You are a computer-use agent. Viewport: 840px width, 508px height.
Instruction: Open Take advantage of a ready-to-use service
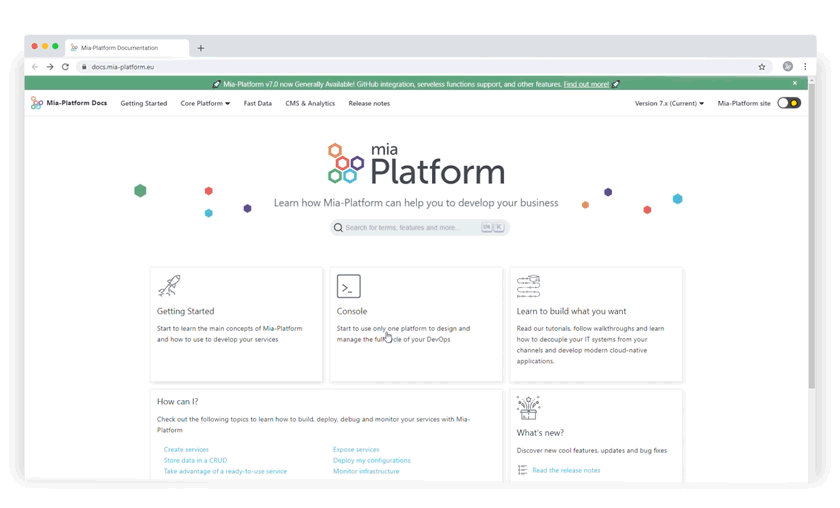click(225, 472)
